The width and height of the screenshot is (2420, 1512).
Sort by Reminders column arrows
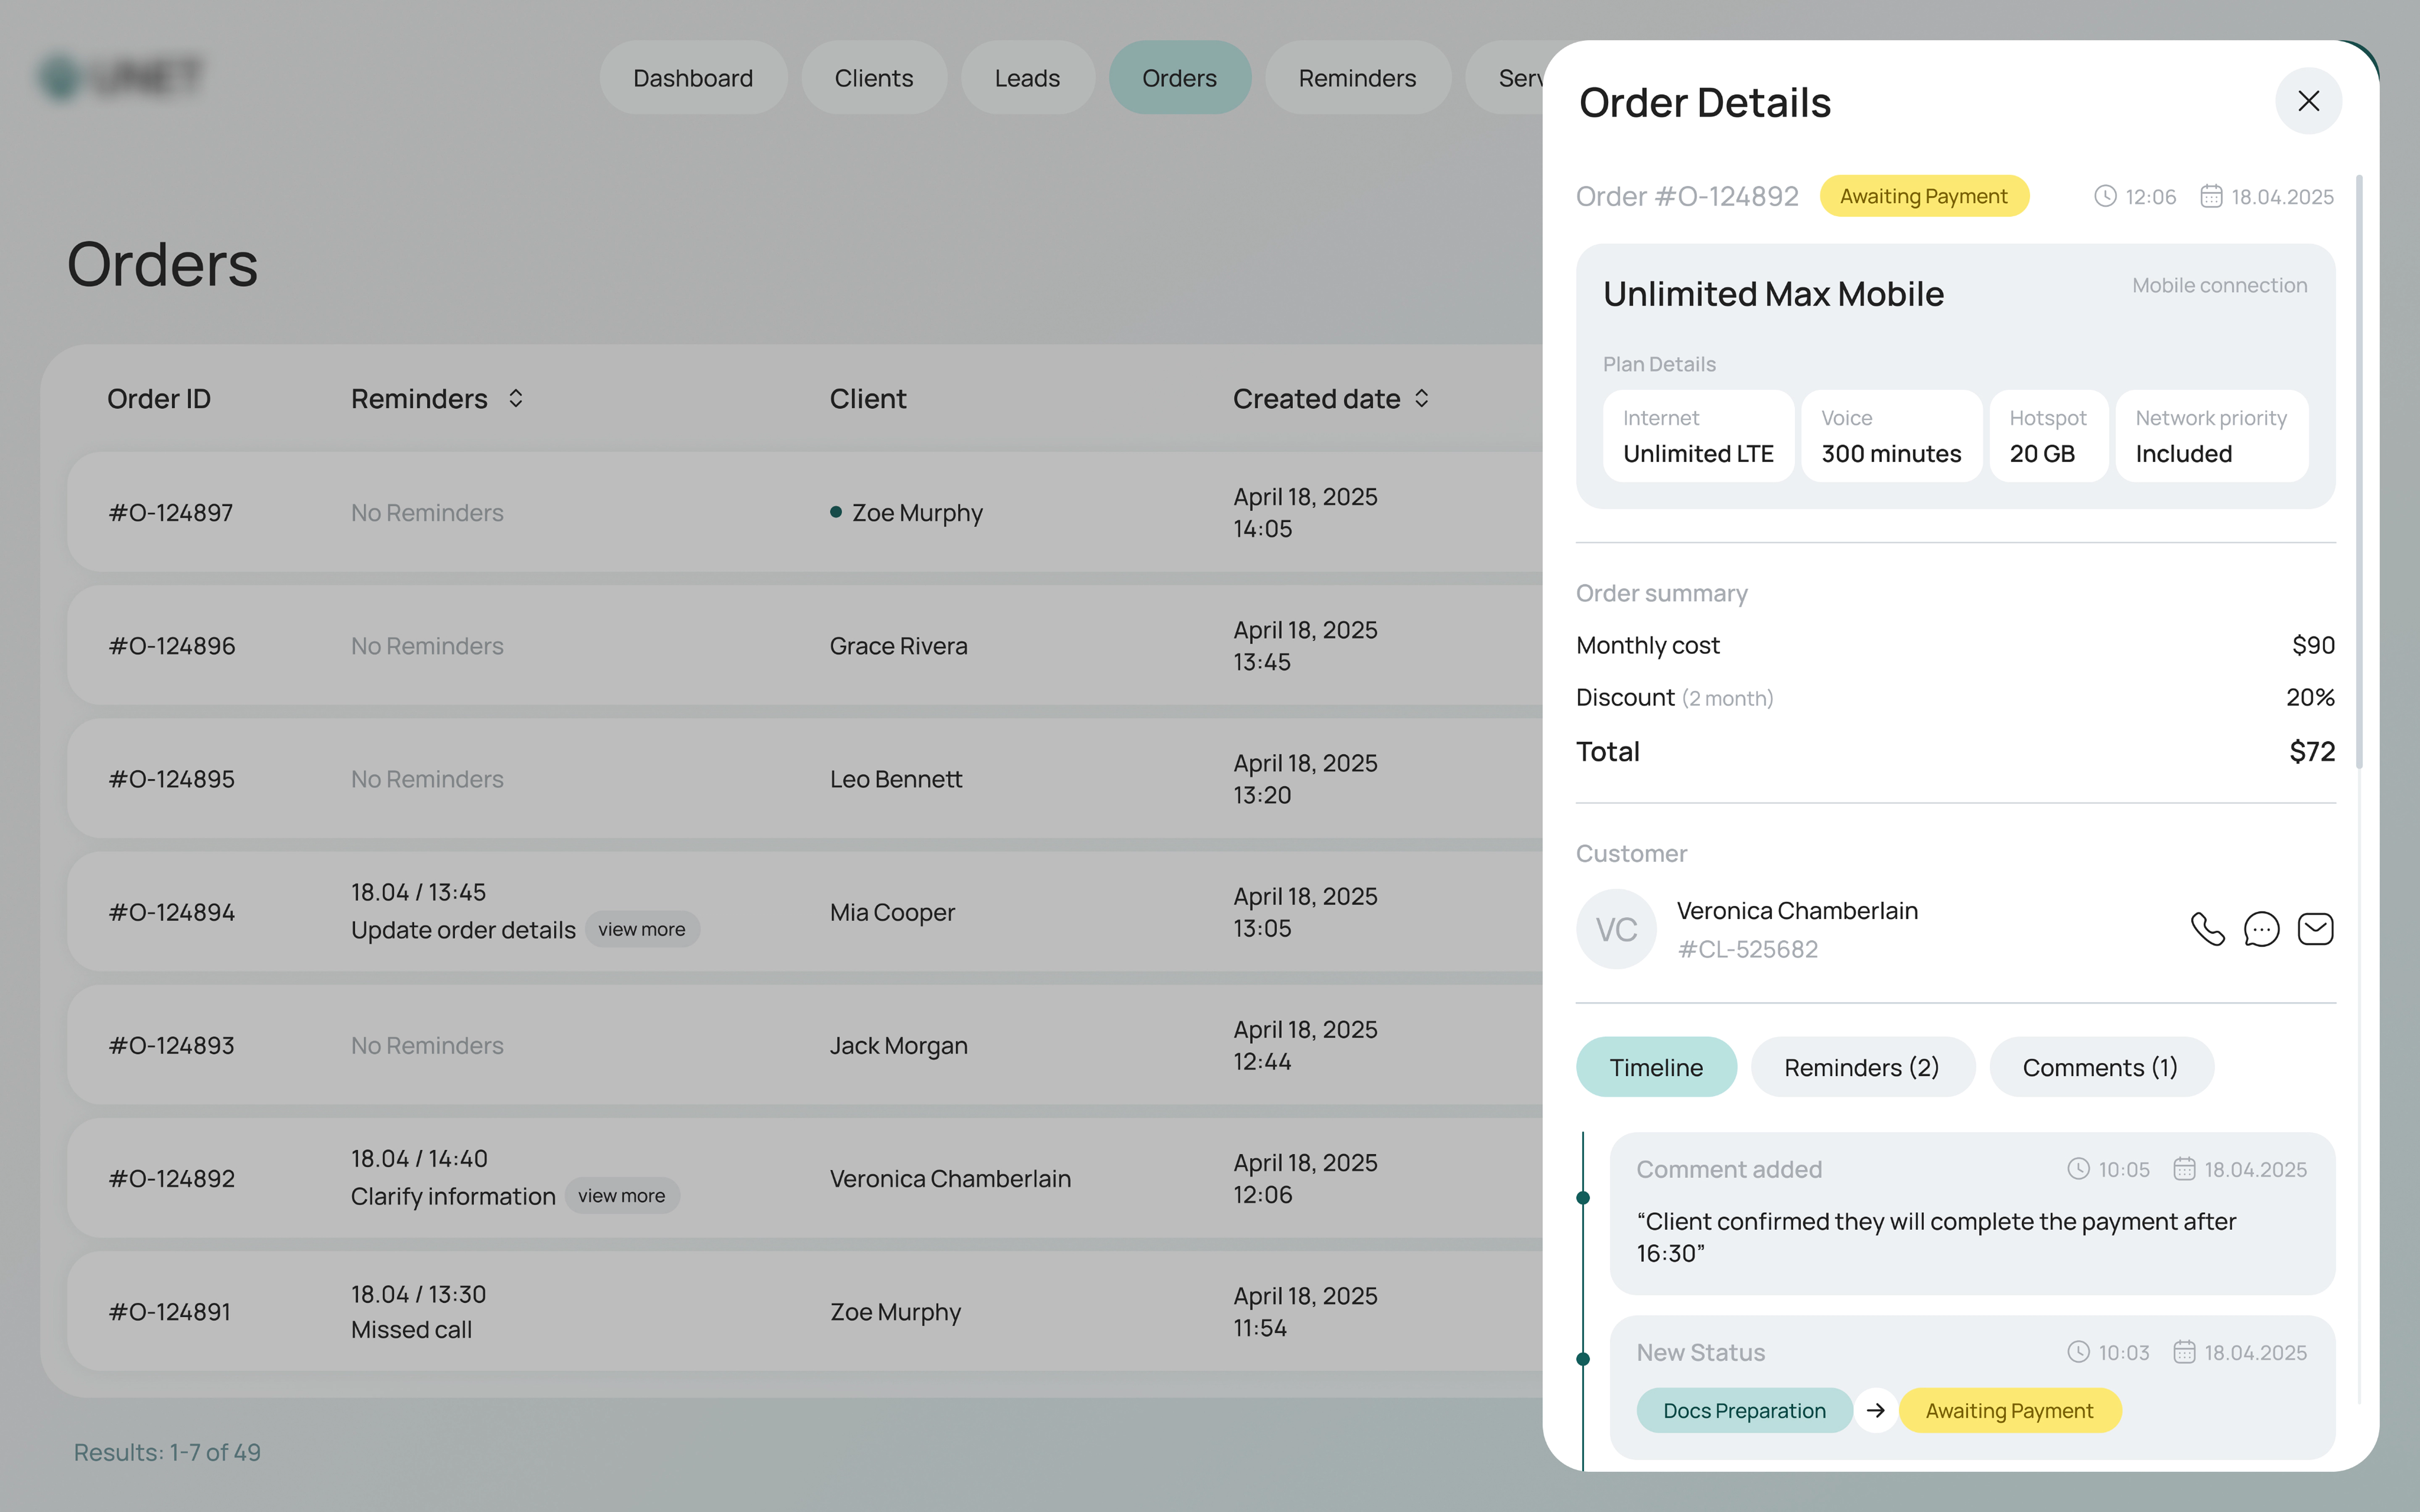pos(515,399)
